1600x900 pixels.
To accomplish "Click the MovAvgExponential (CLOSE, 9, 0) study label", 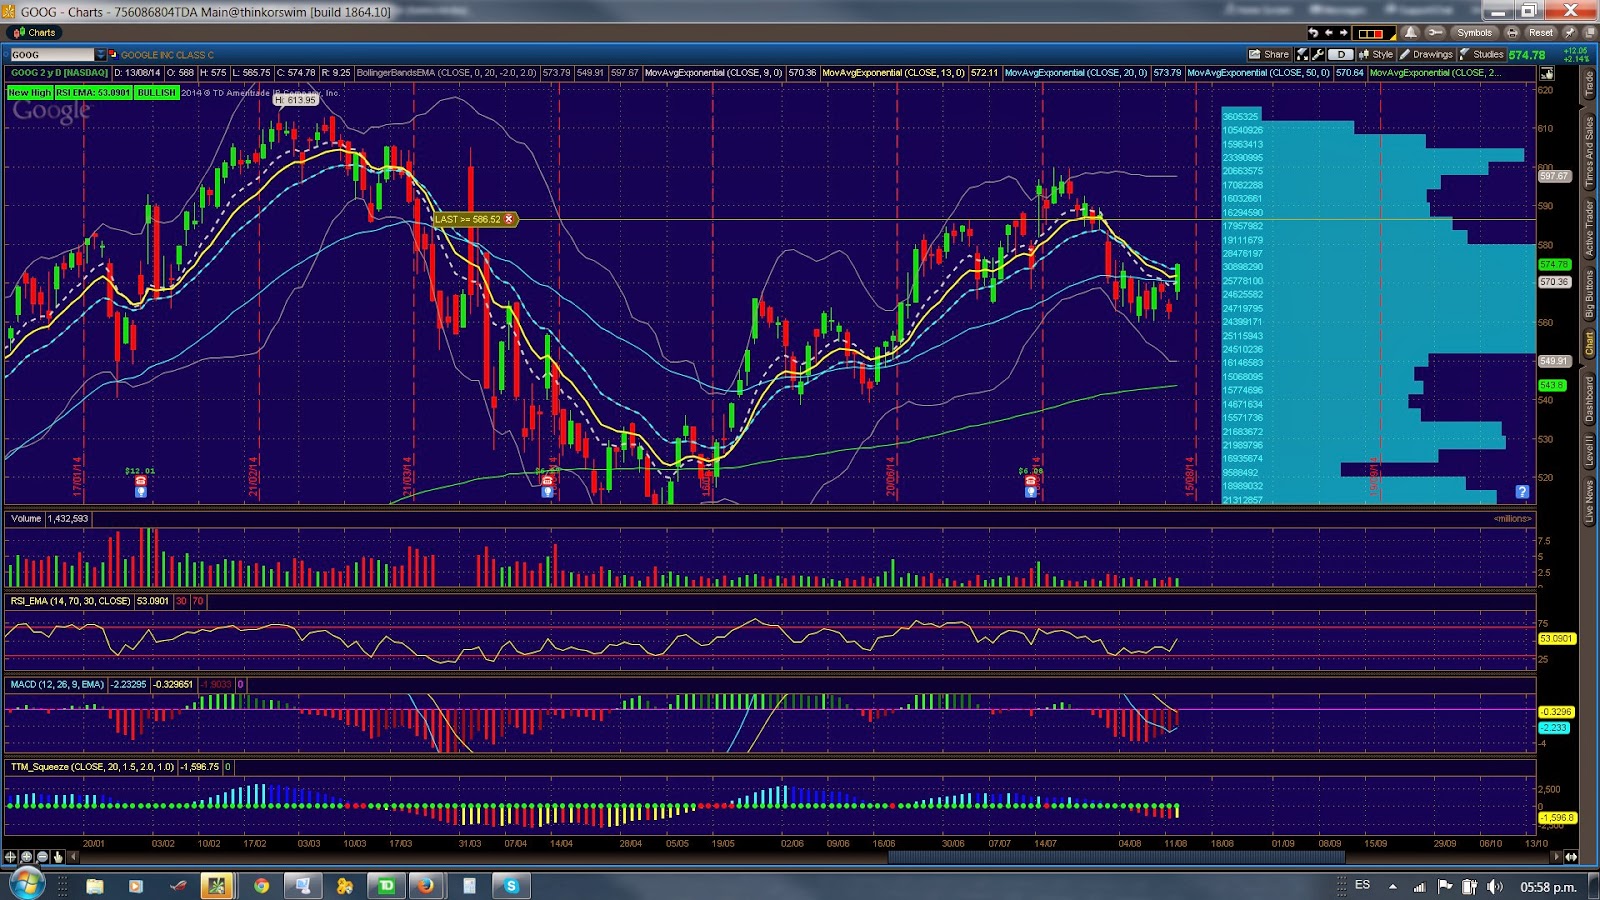I will (x=714, y=73).
